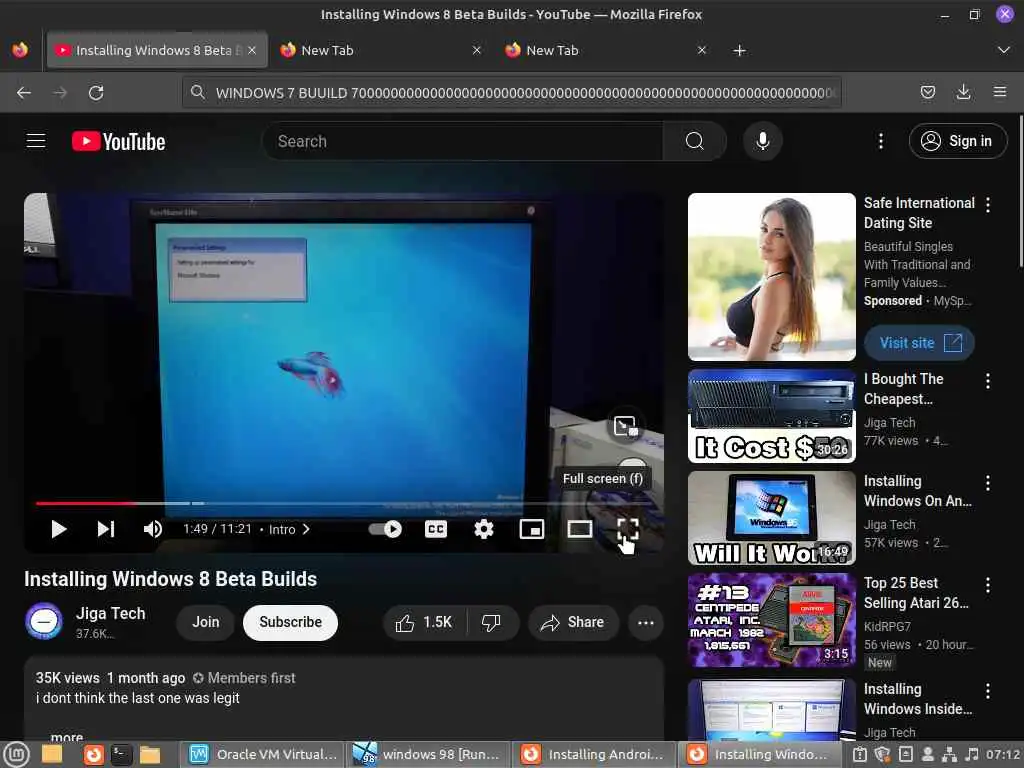Play the video
The height and width of the screenshot is (768, 1024).
pyautogui.click(x=59, y=529)
